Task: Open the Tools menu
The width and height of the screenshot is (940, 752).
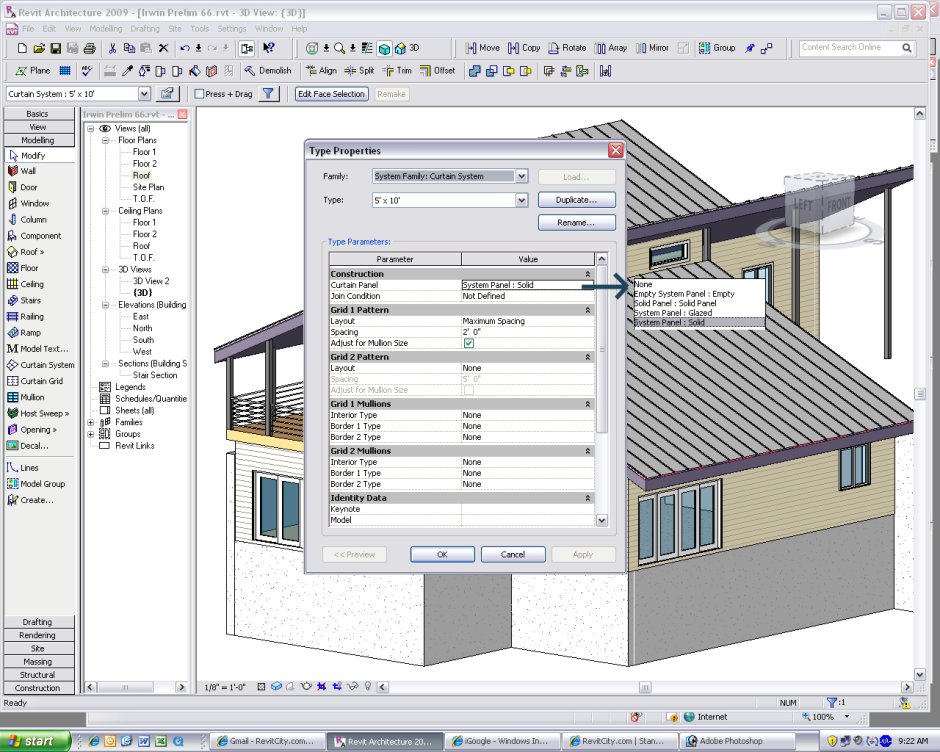Action: [200, 29]
